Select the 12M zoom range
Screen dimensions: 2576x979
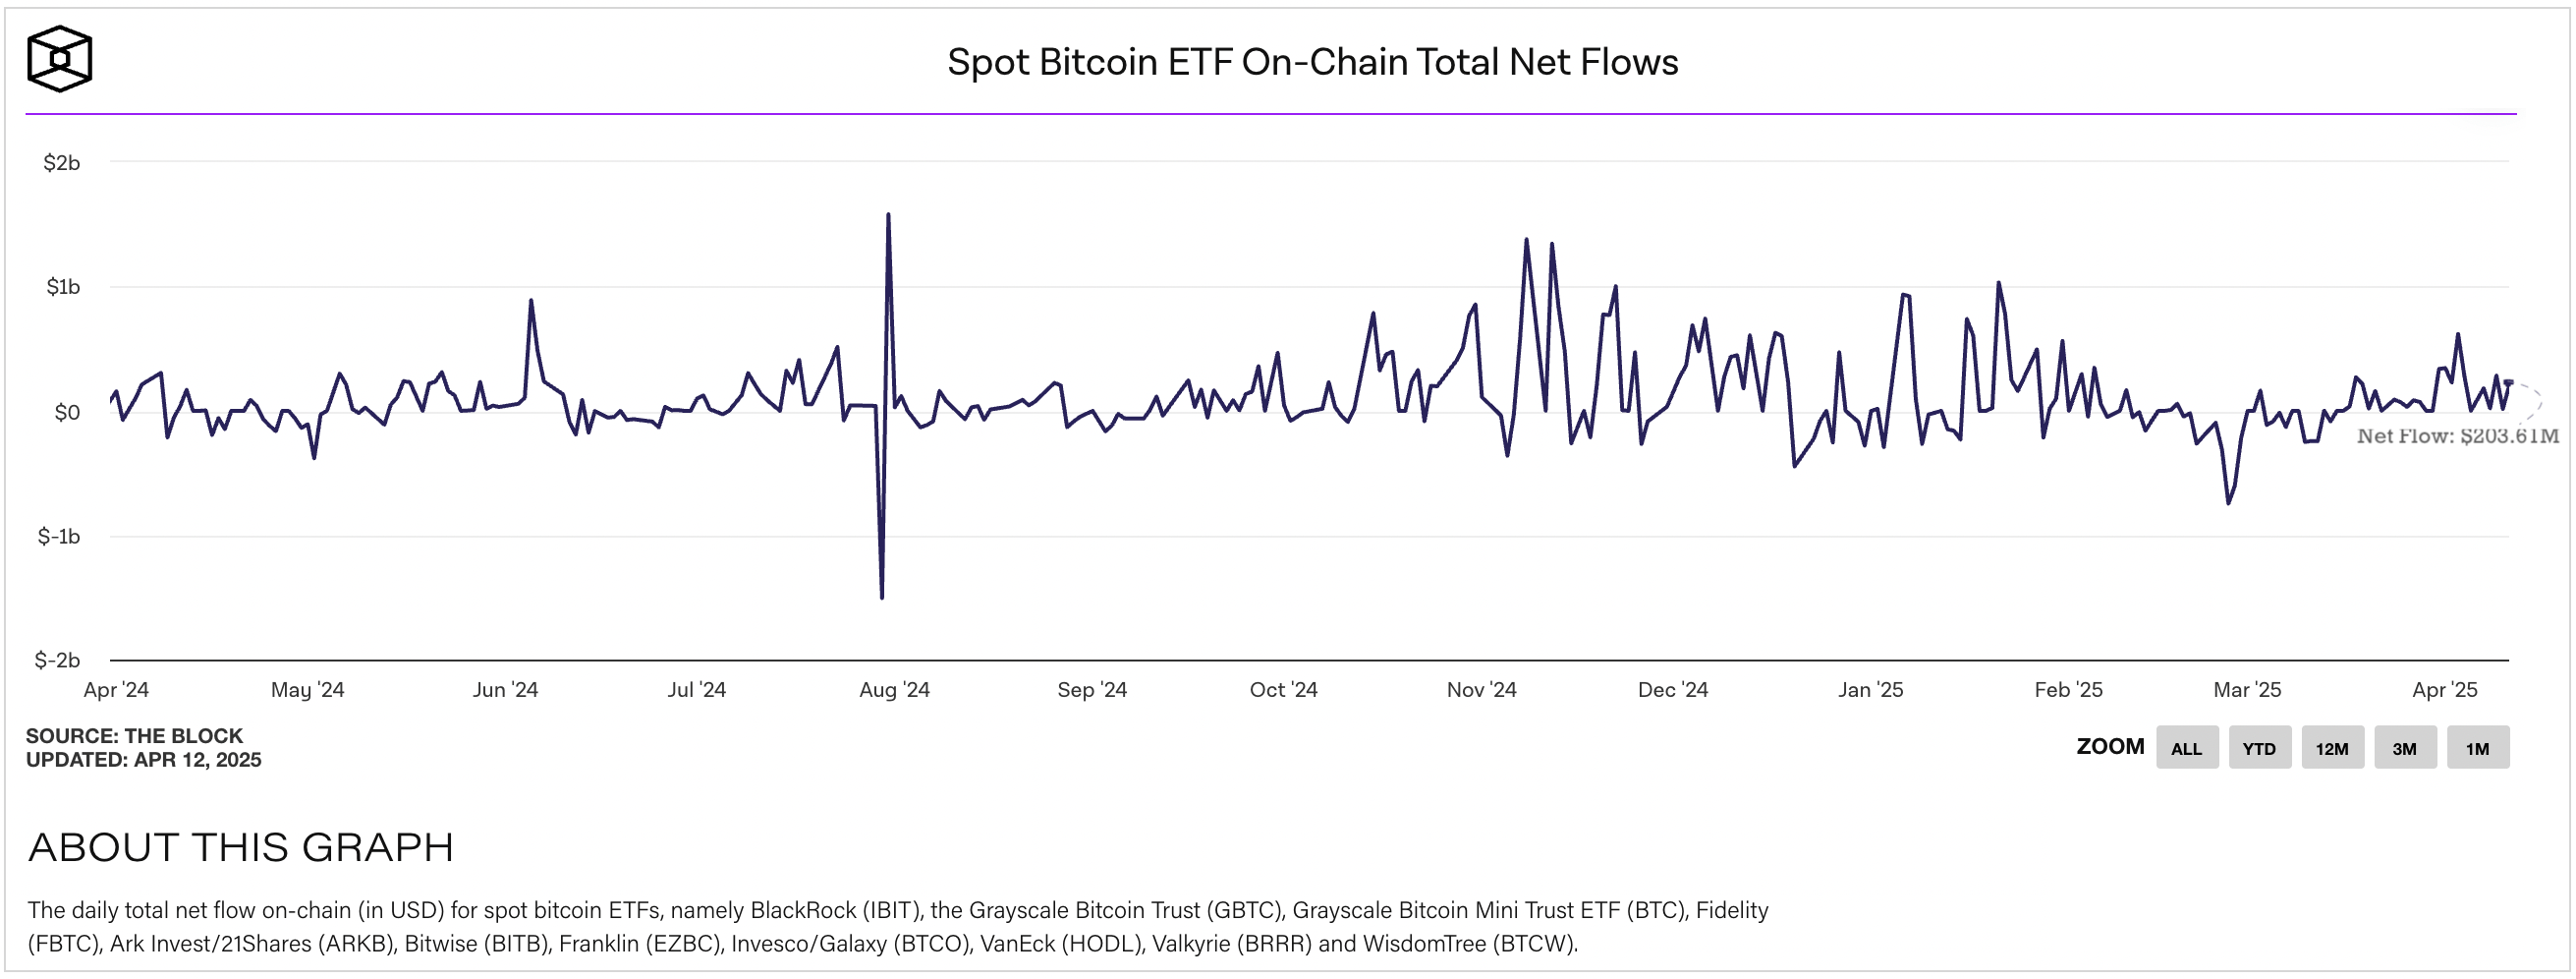(x=2334, y=747)
